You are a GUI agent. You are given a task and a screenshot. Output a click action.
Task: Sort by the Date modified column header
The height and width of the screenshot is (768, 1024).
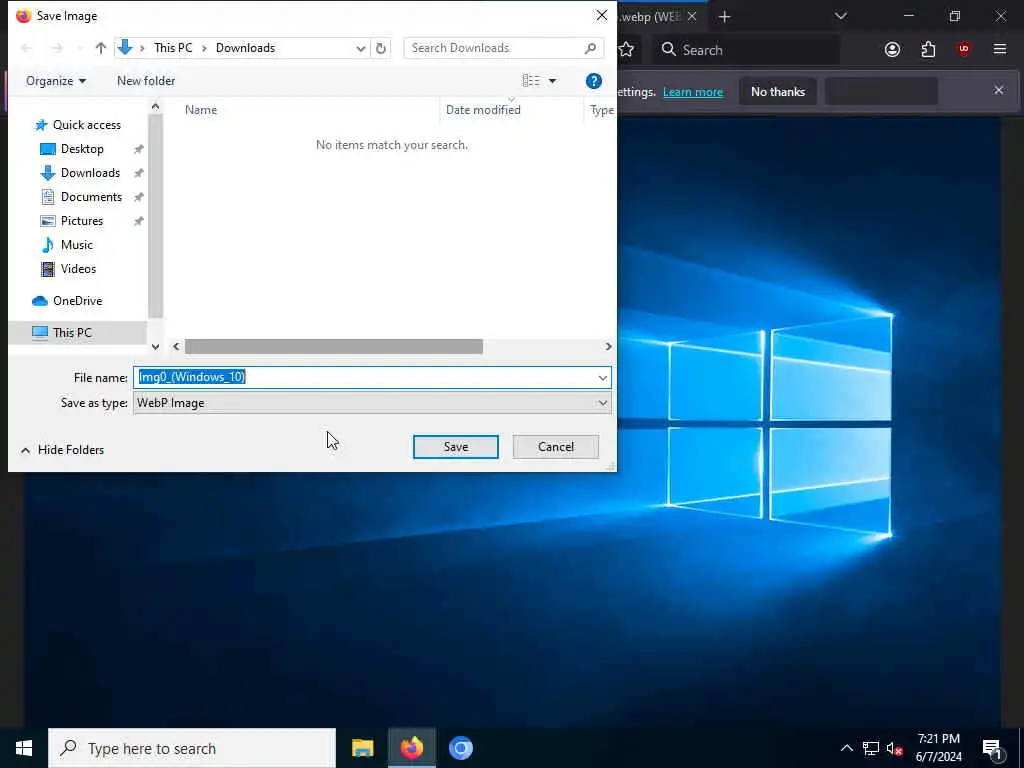pyautogui.click(x=483, y=110)
